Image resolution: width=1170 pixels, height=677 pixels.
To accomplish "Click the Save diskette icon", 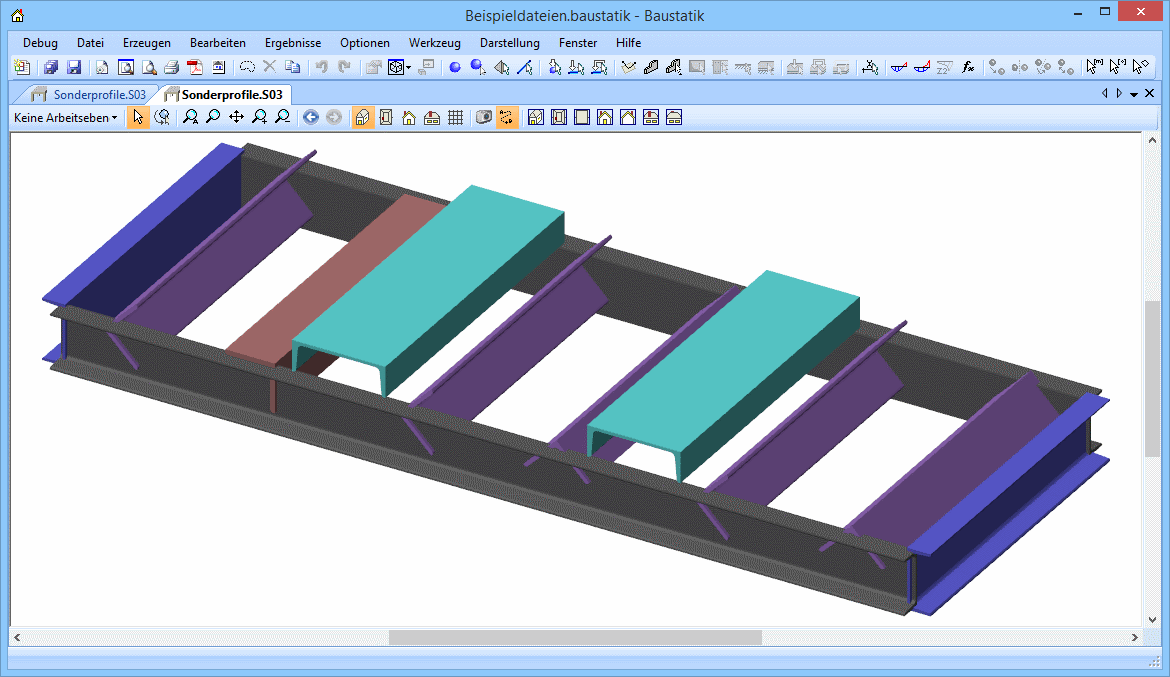I will [74, 68].
